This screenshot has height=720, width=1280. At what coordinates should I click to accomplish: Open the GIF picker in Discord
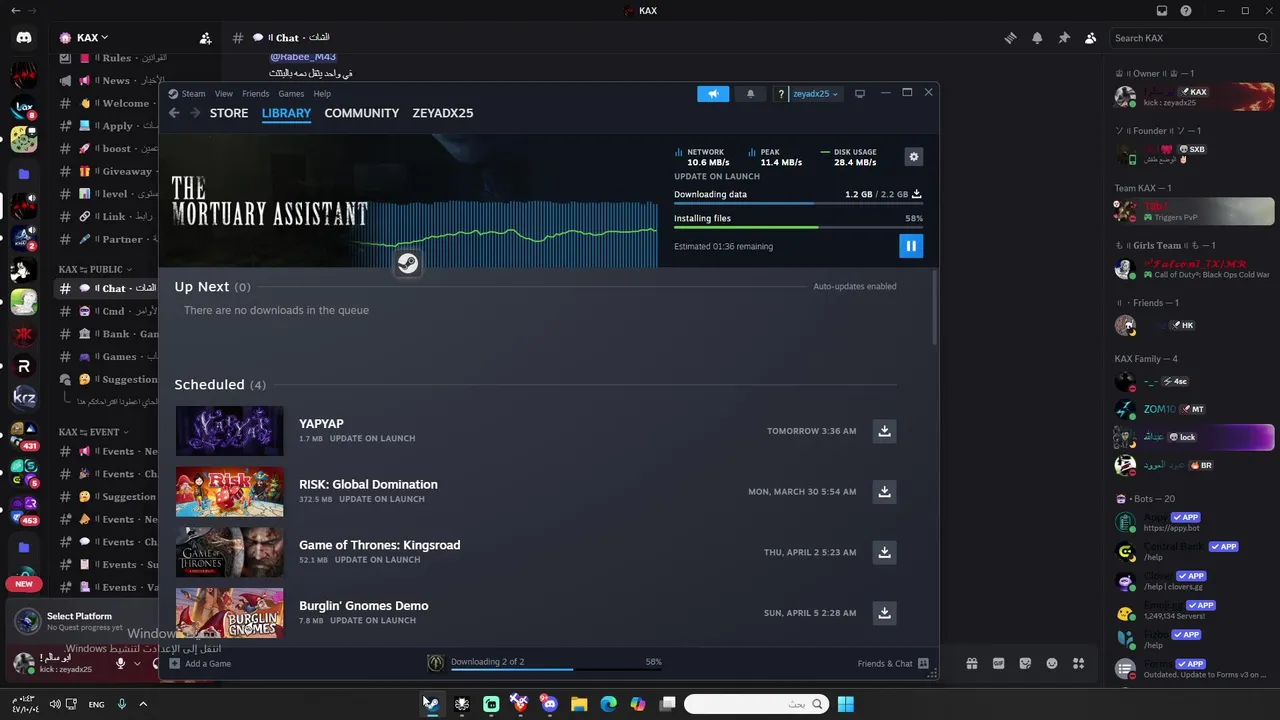(998, 663)
